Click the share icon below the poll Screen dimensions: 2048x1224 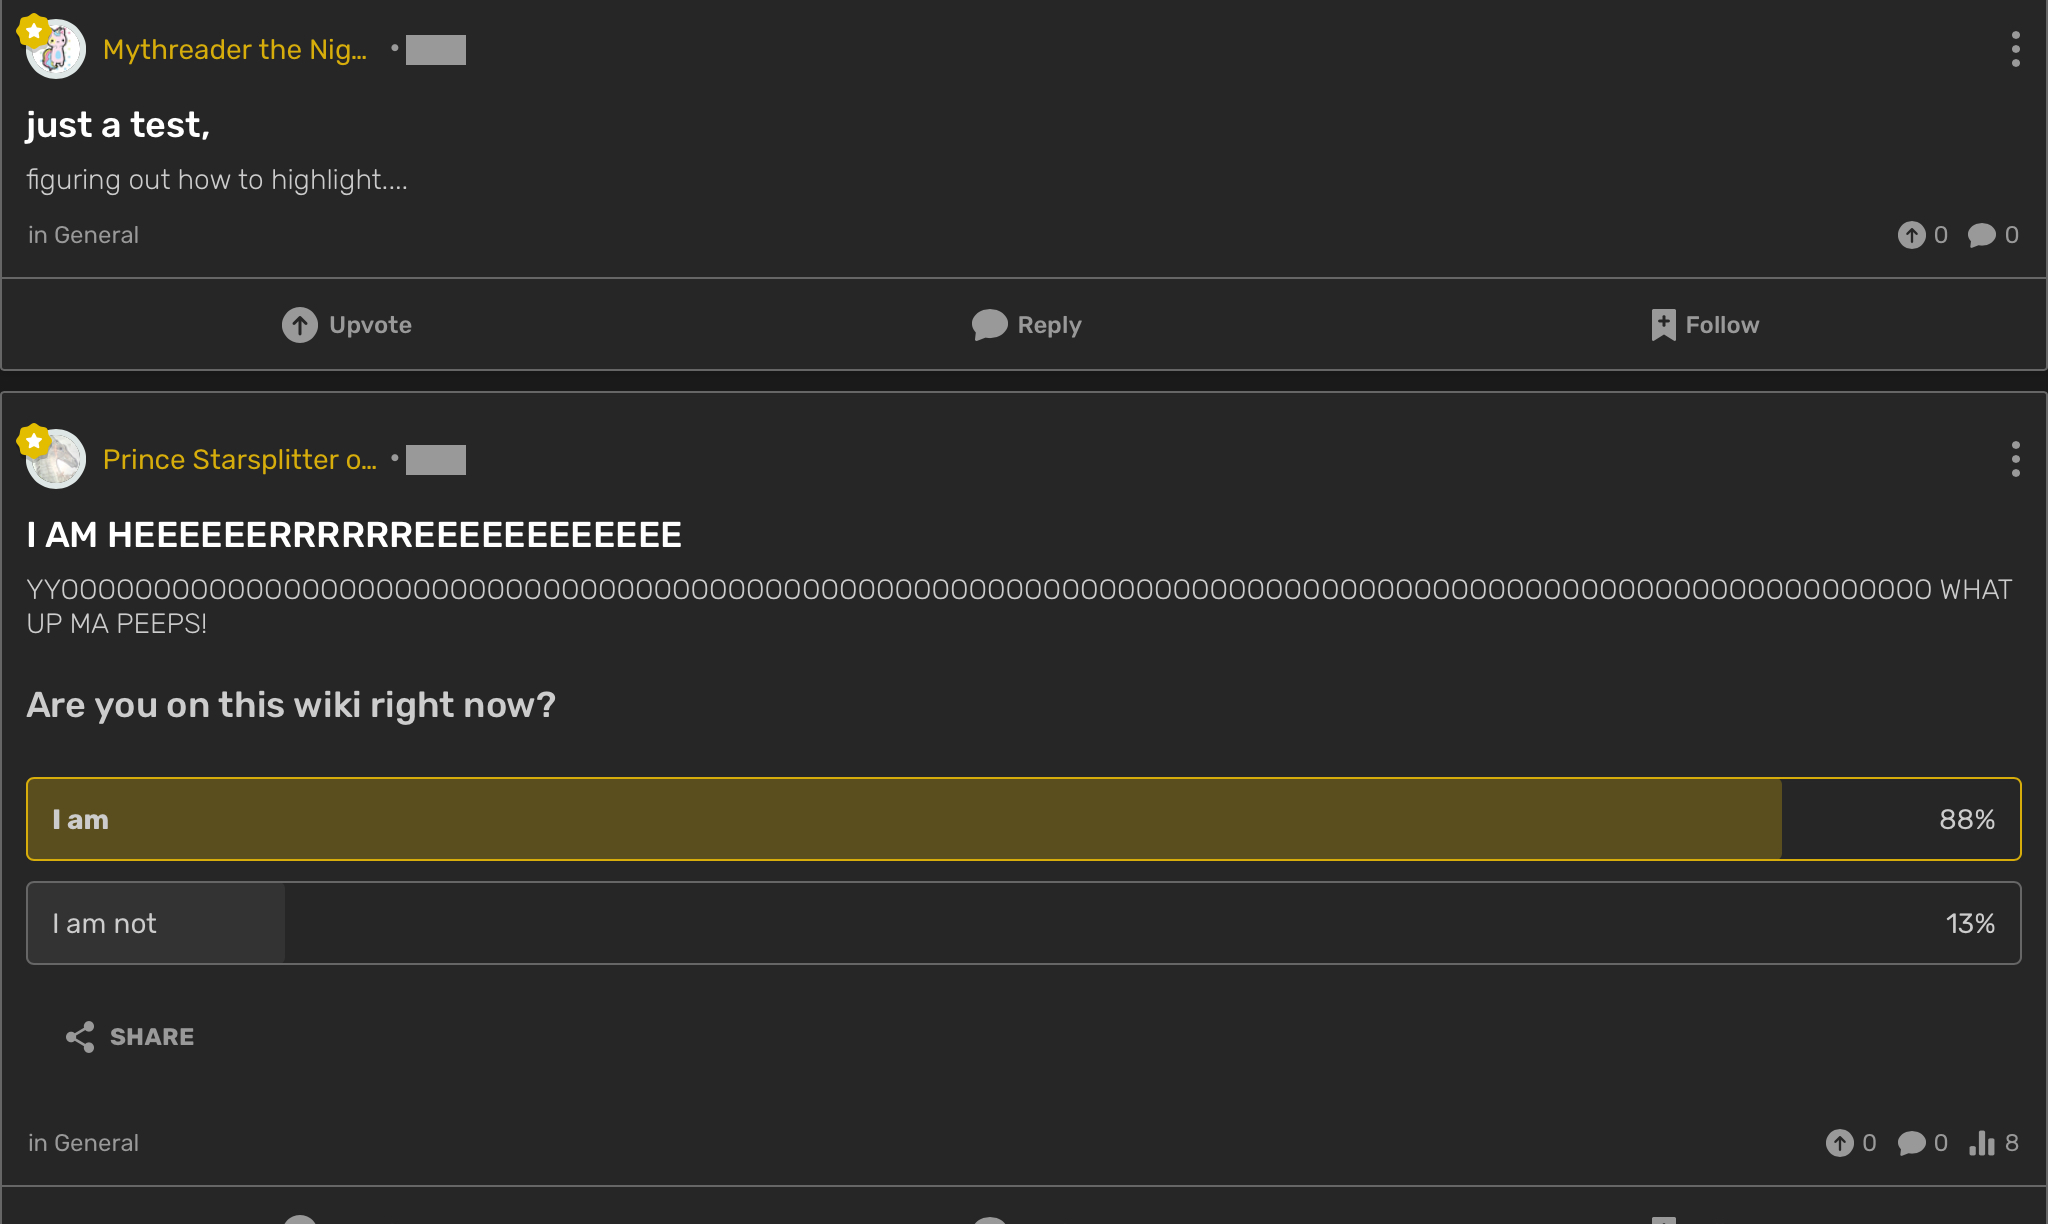tap(80, 1037)
